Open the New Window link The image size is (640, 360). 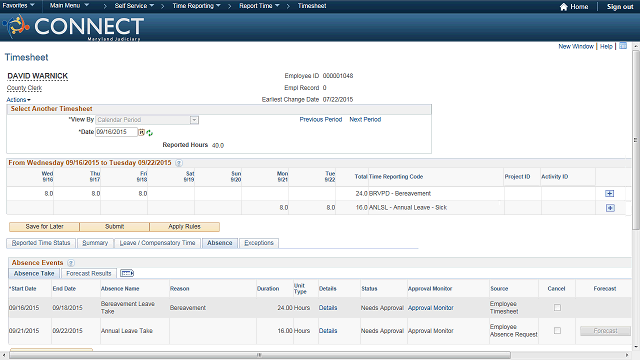tap(576, 47)
